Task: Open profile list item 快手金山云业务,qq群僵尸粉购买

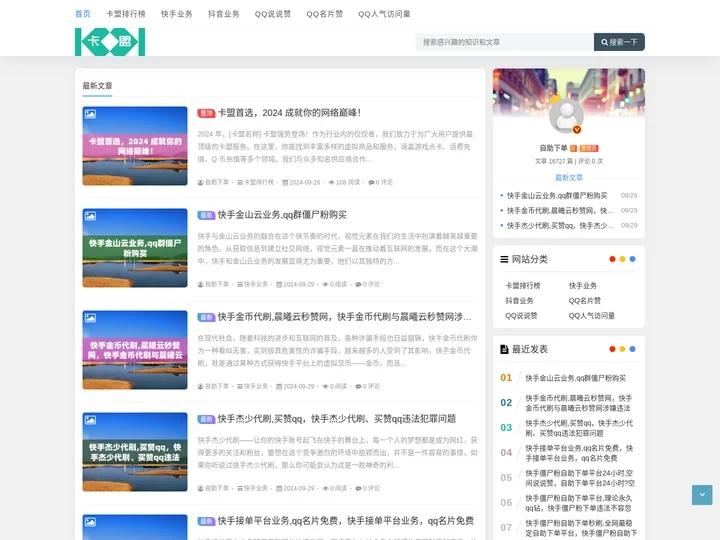Action: (557, 196)
